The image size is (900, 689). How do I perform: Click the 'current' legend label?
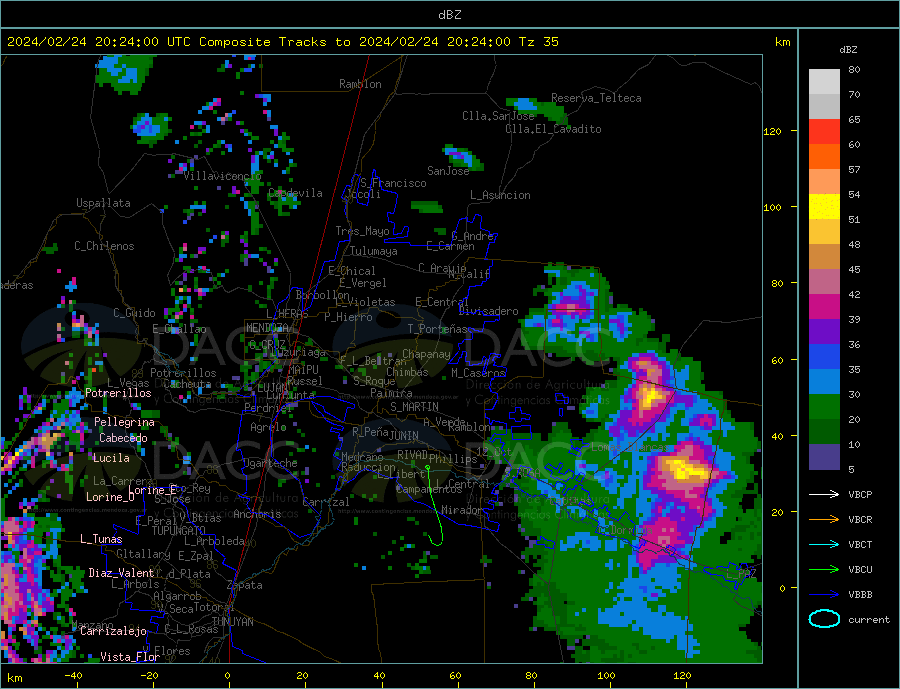coord(868,620)
